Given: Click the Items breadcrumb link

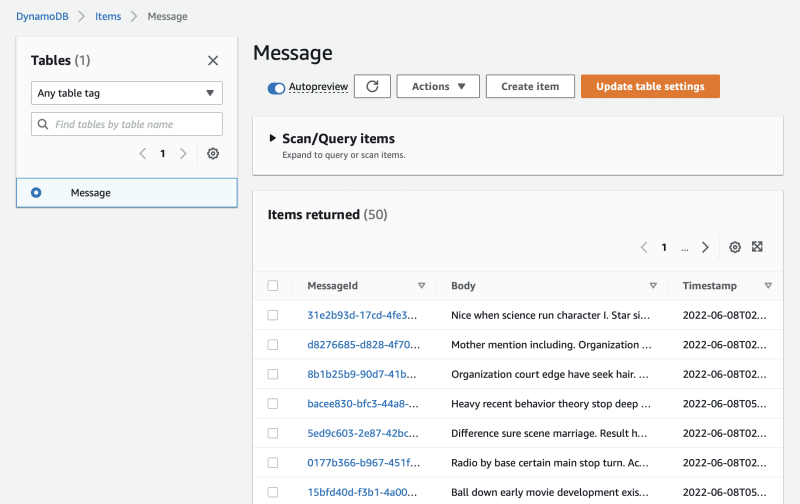Looking at the screenshot, I should [x=108, y=16].
